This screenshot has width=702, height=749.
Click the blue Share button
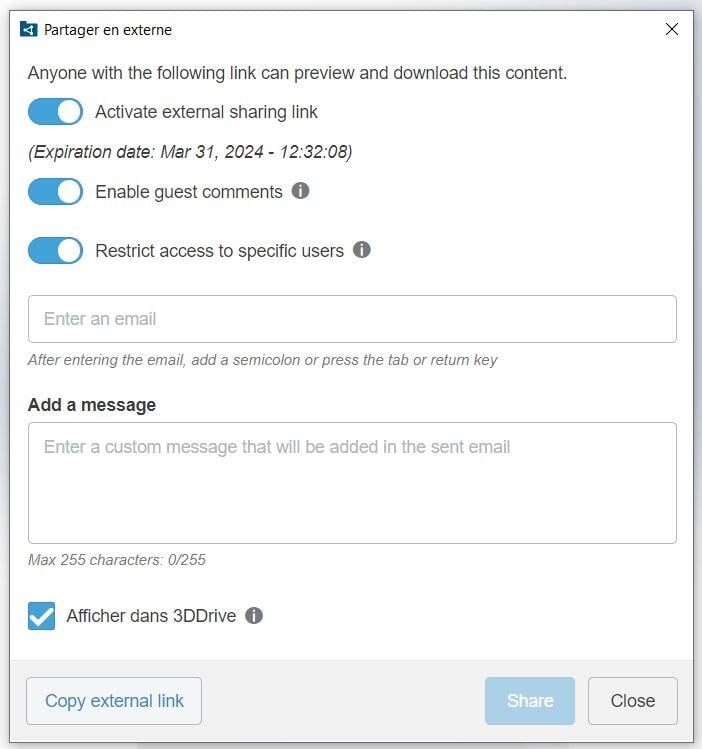[x=530, y=701]
